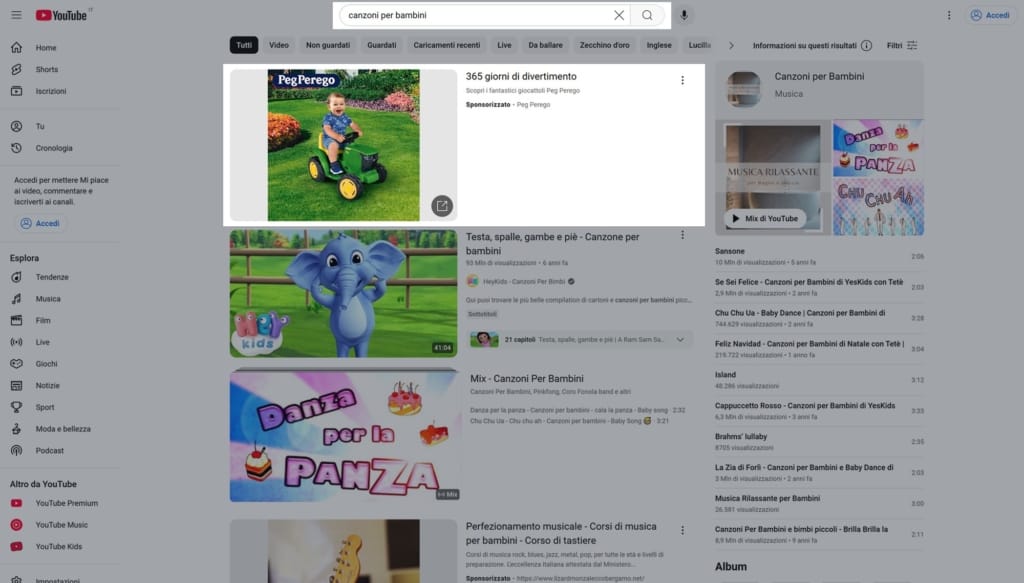The width and height of the screenshot is (1024, 583).
Task: Open the Filtri options
Action: [902, 45]
